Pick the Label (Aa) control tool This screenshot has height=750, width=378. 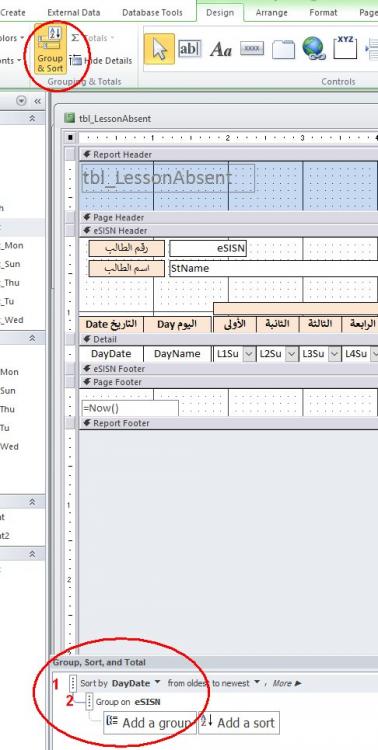(221, 49)
